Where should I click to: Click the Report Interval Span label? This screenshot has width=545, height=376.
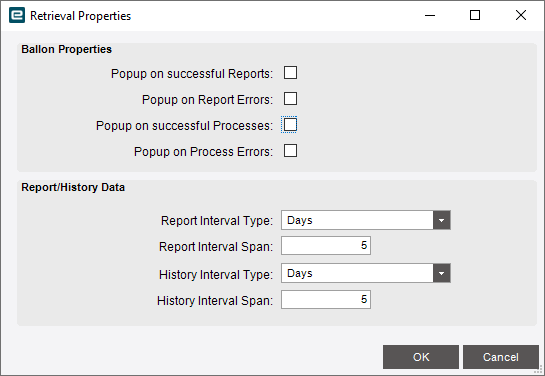[x=216, y=247]
